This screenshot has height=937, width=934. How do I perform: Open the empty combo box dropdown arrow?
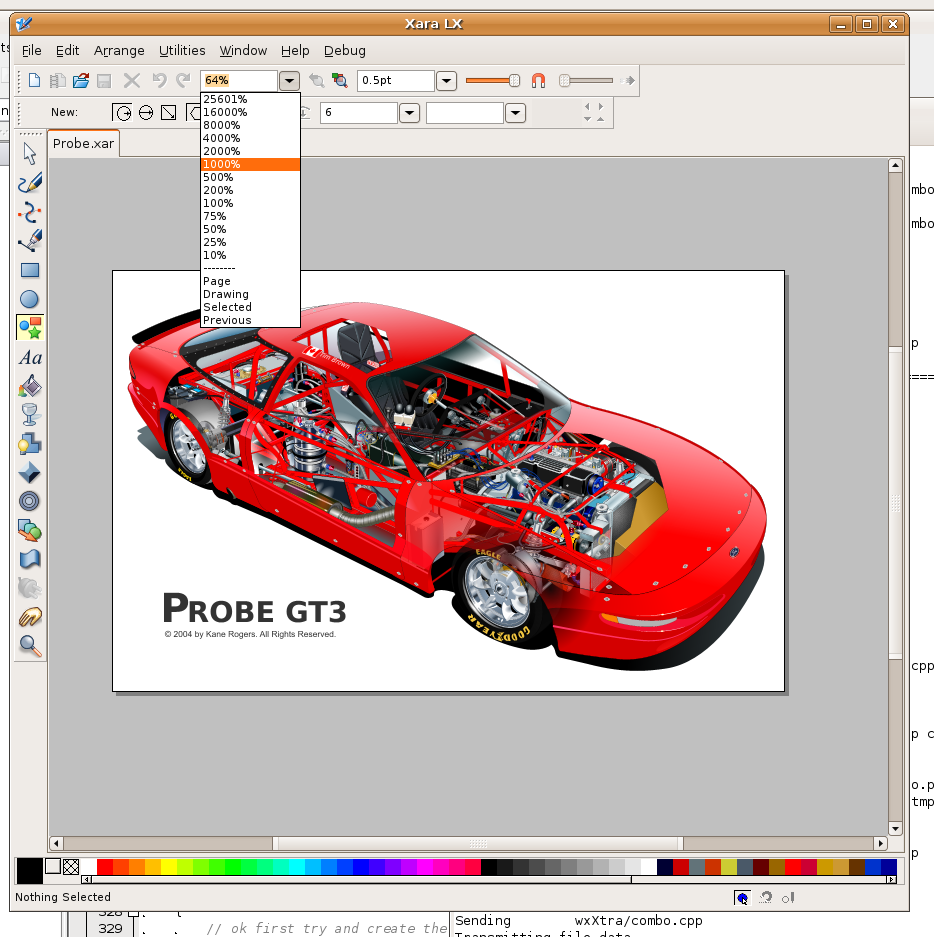click(515, 113)
